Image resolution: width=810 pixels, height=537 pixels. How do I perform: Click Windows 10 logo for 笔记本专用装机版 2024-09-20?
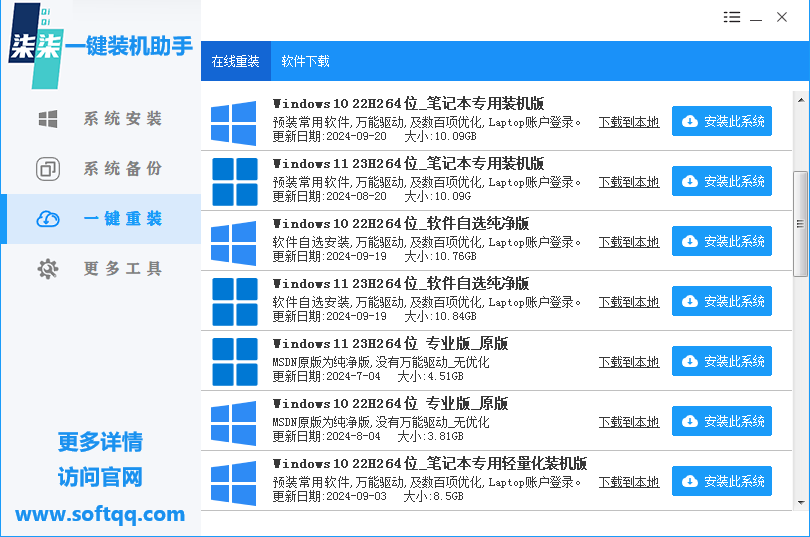tap(233, 122)
